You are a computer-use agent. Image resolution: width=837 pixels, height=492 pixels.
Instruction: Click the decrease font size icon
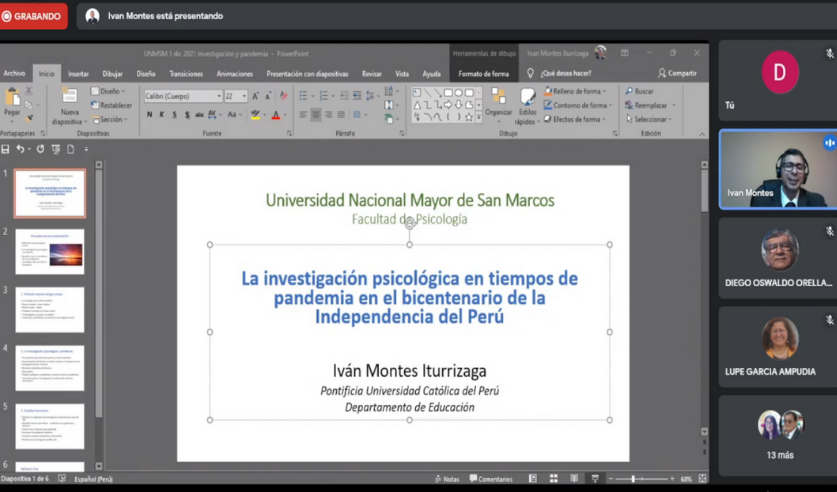point(267,96)
